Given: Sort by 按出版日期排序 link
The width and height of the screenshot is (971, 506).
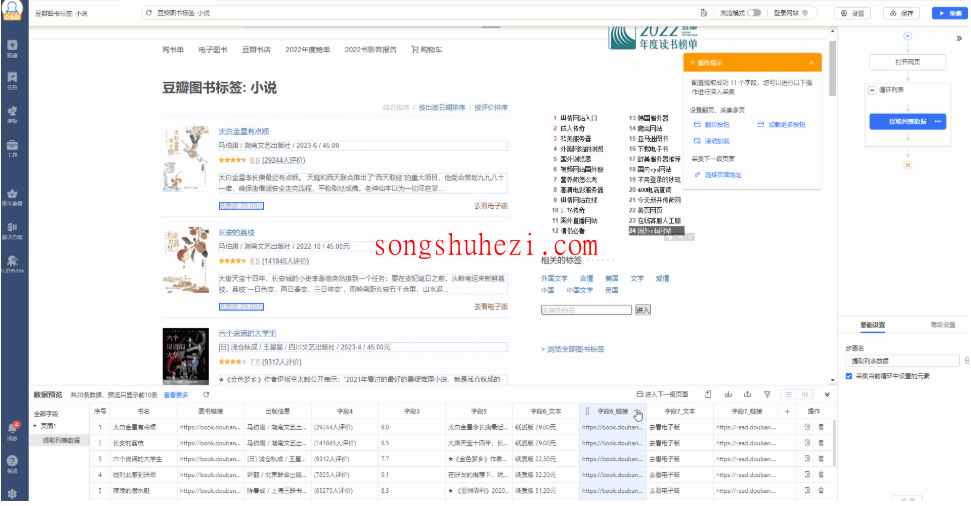Looking at the screenshot, I should pos(442,107).
